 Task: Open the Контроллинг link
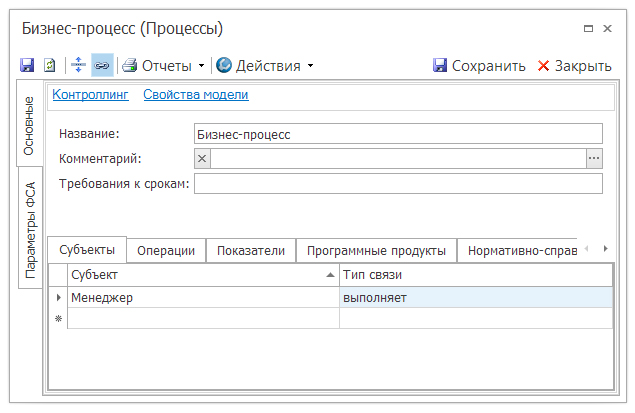click(90, 95)
